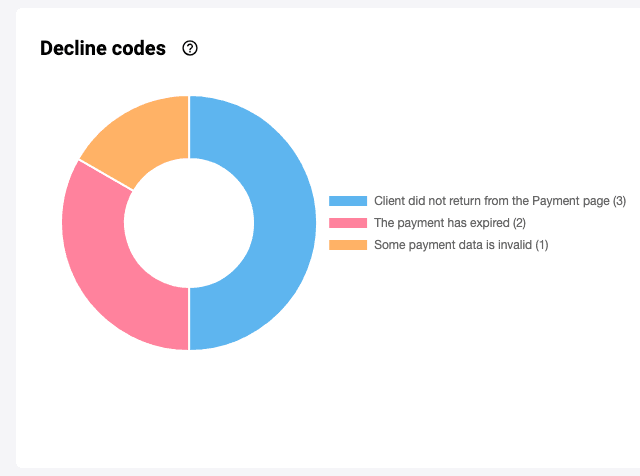Click the '(3)' count in the legend

pos(619,201)
